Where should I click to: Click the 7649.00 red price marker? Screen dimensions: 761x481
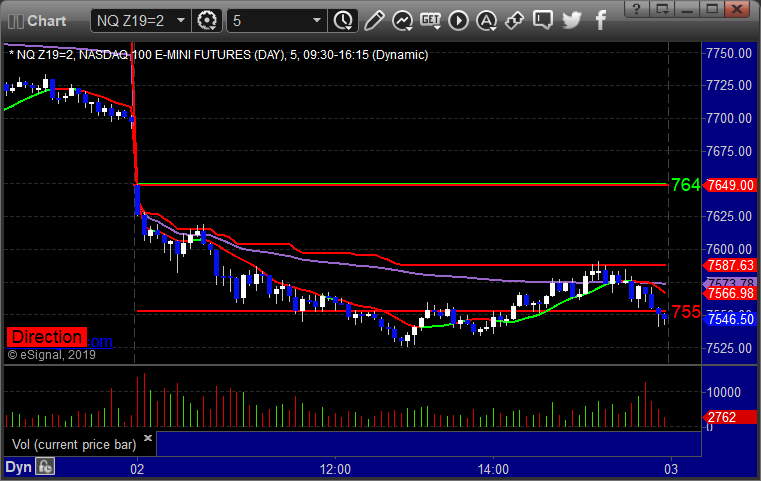730,185
